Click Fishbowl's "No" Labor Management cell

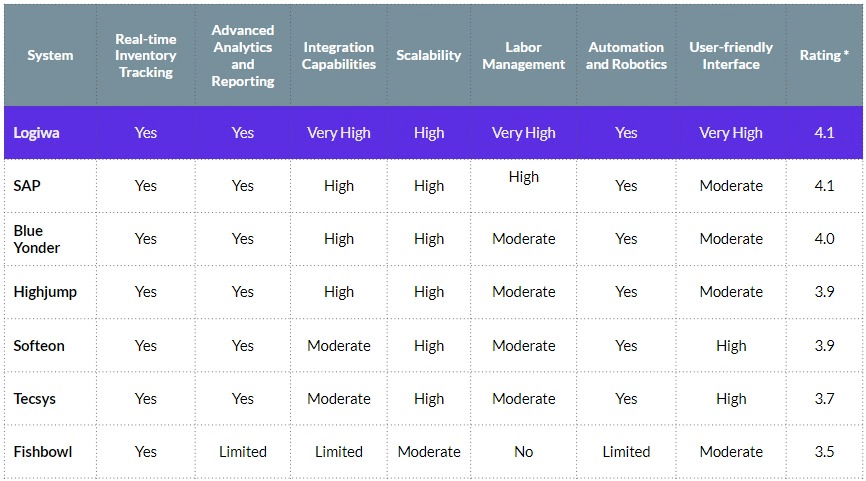524,452
